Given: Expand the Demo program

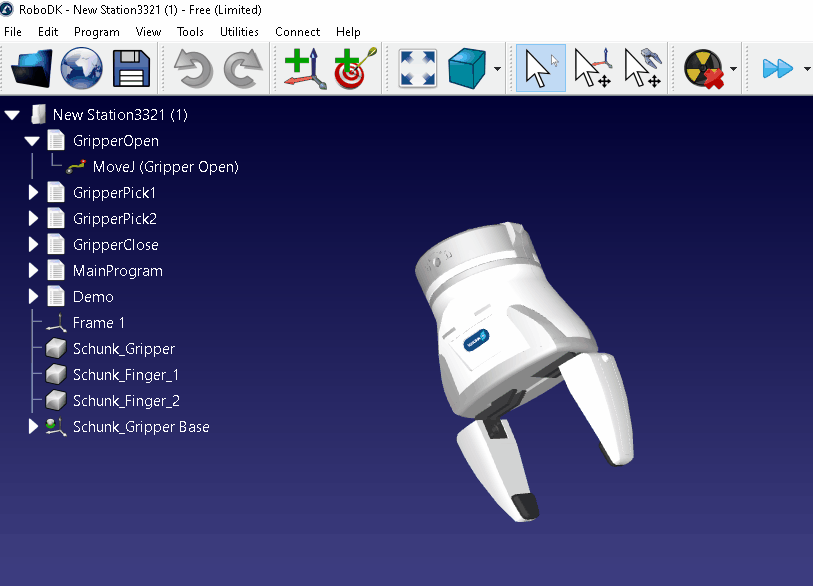Looking at the screenshot, I should (33, 296).
